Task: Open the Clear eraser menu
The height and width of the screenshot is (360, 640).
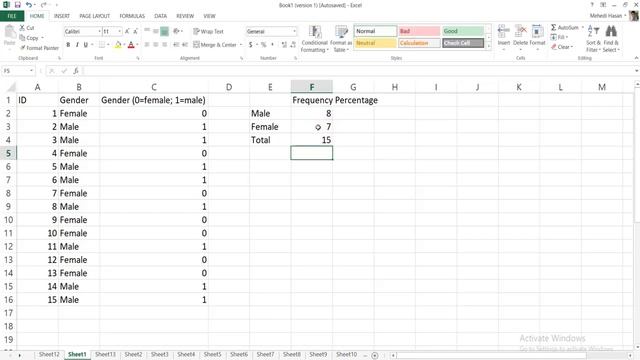Action: pos(562,47)
